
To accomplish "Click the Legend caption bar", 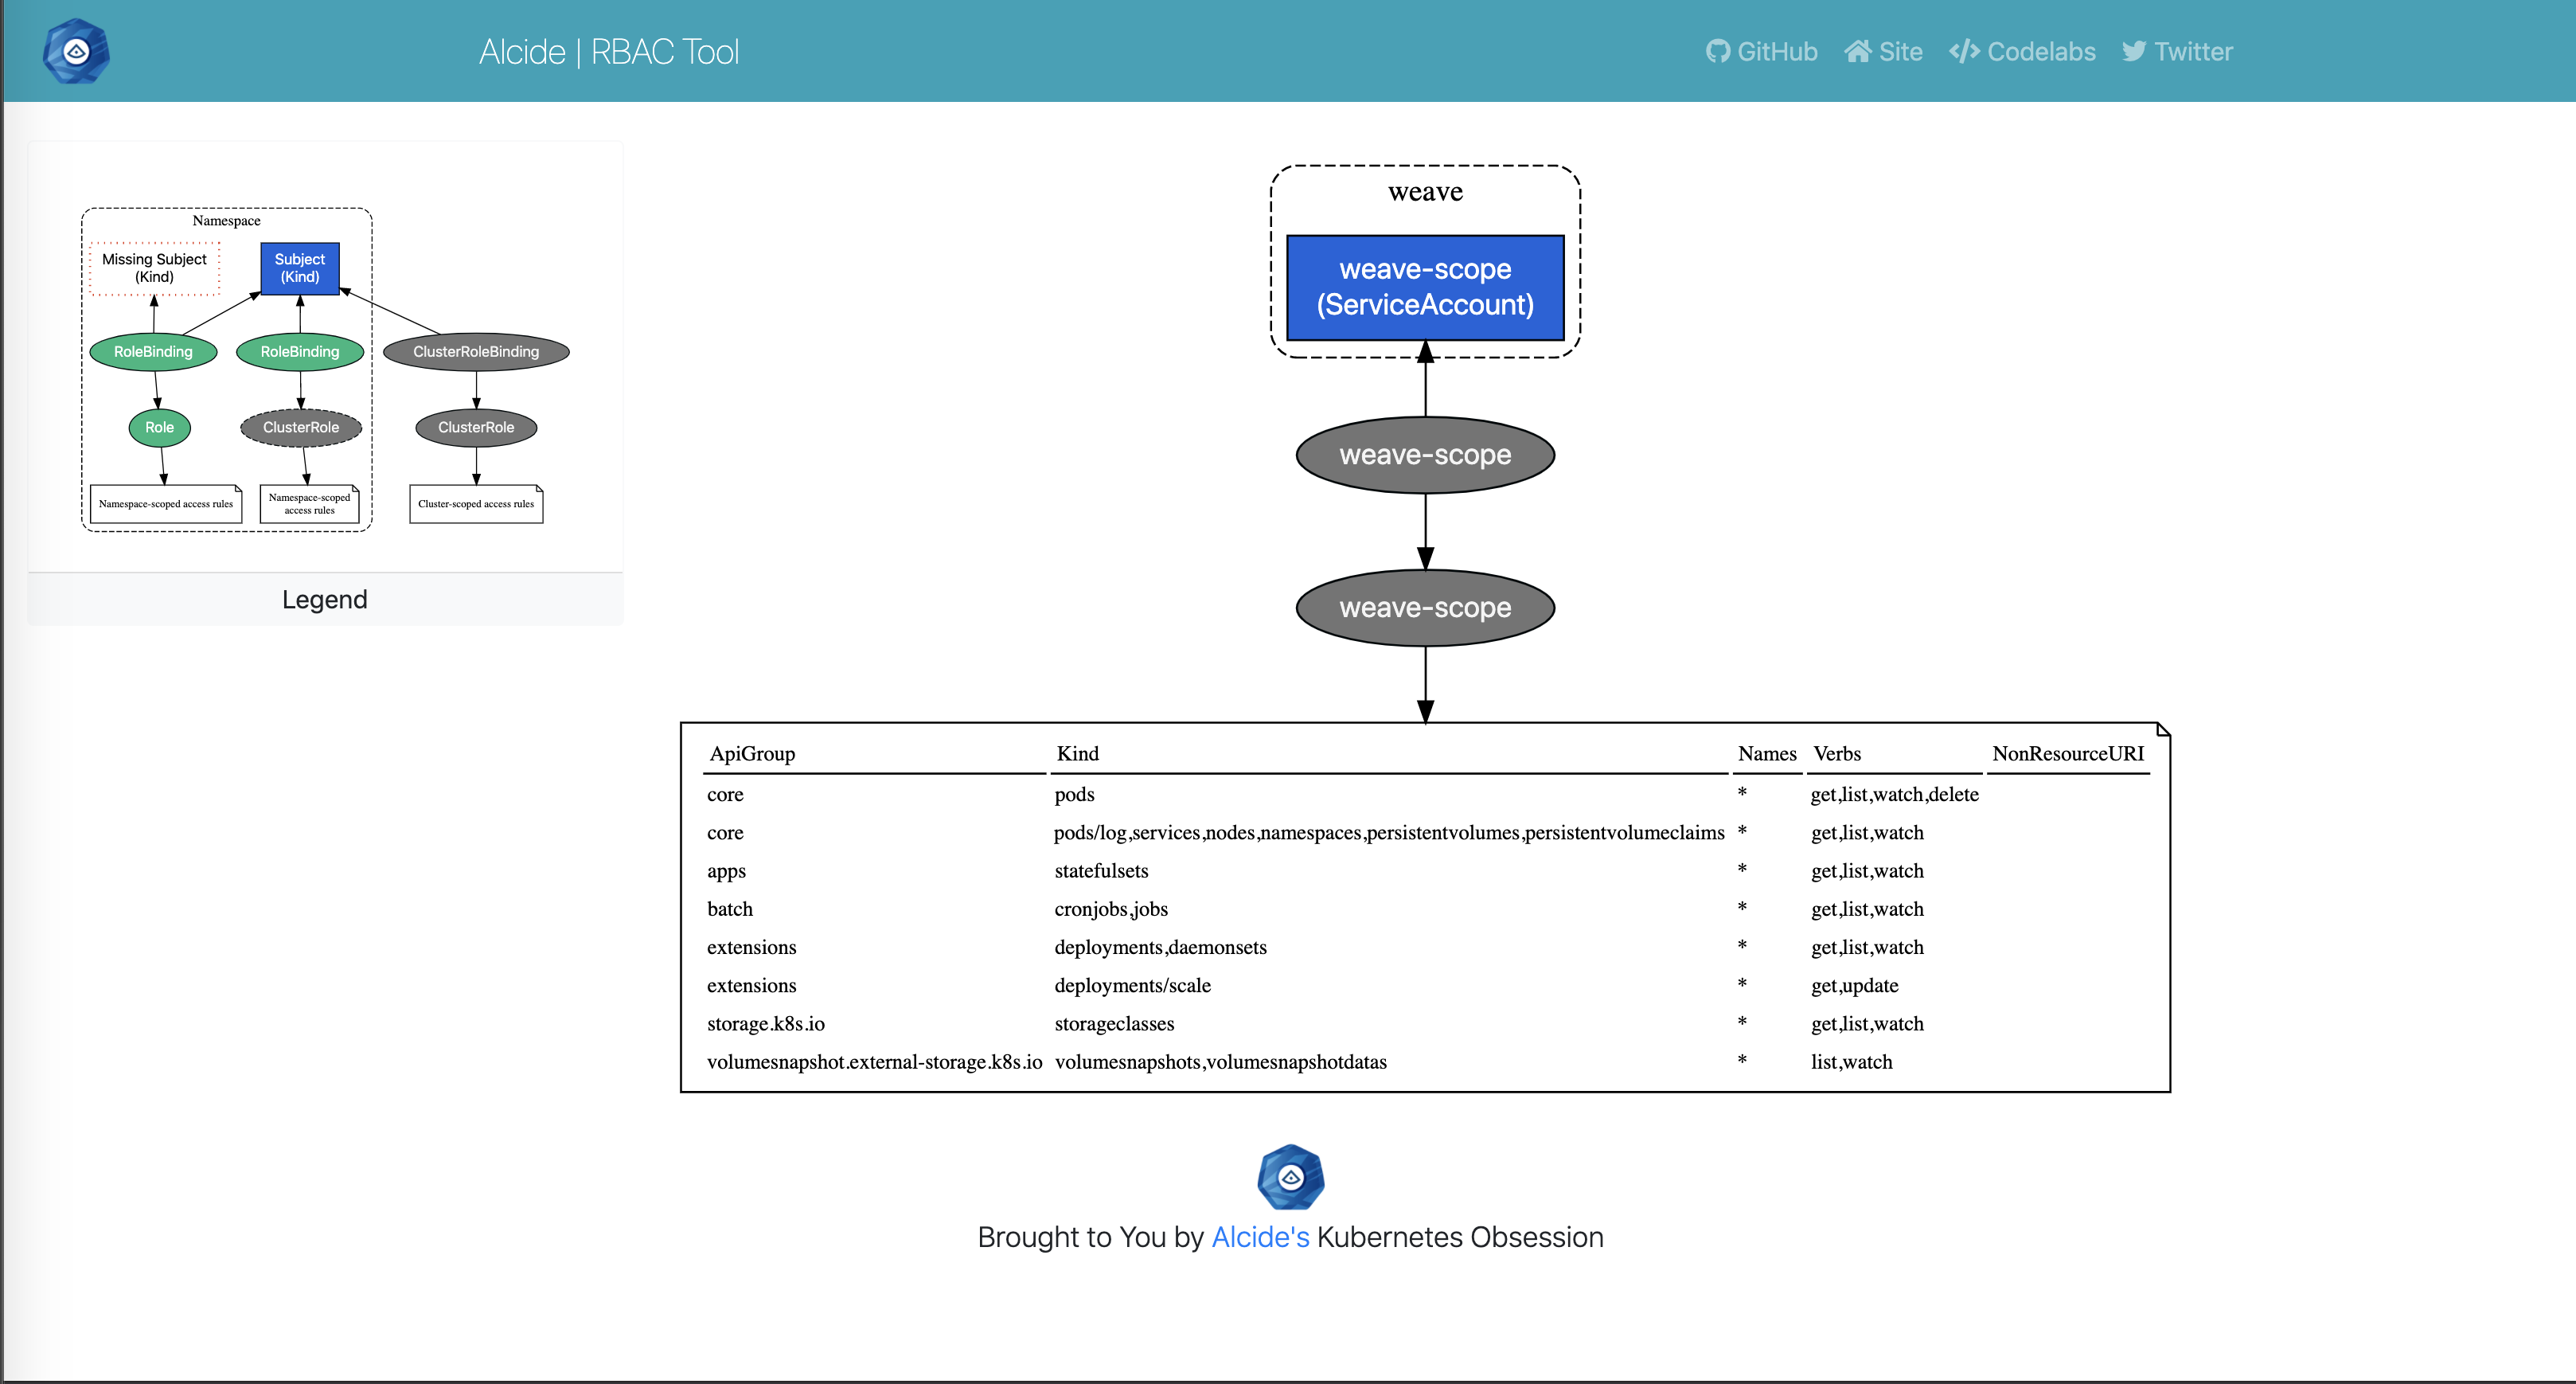I will pos(325,599).
